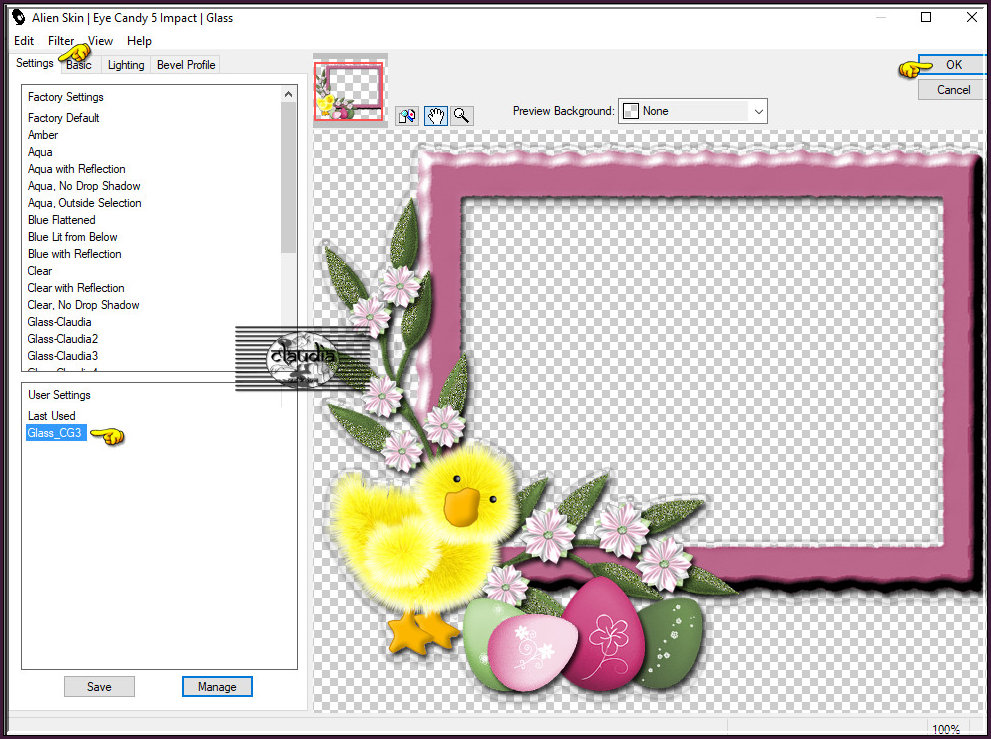991x739 pixels.
Task: Select the Glass-Claudia3 preset
Action: coord(63,356)
